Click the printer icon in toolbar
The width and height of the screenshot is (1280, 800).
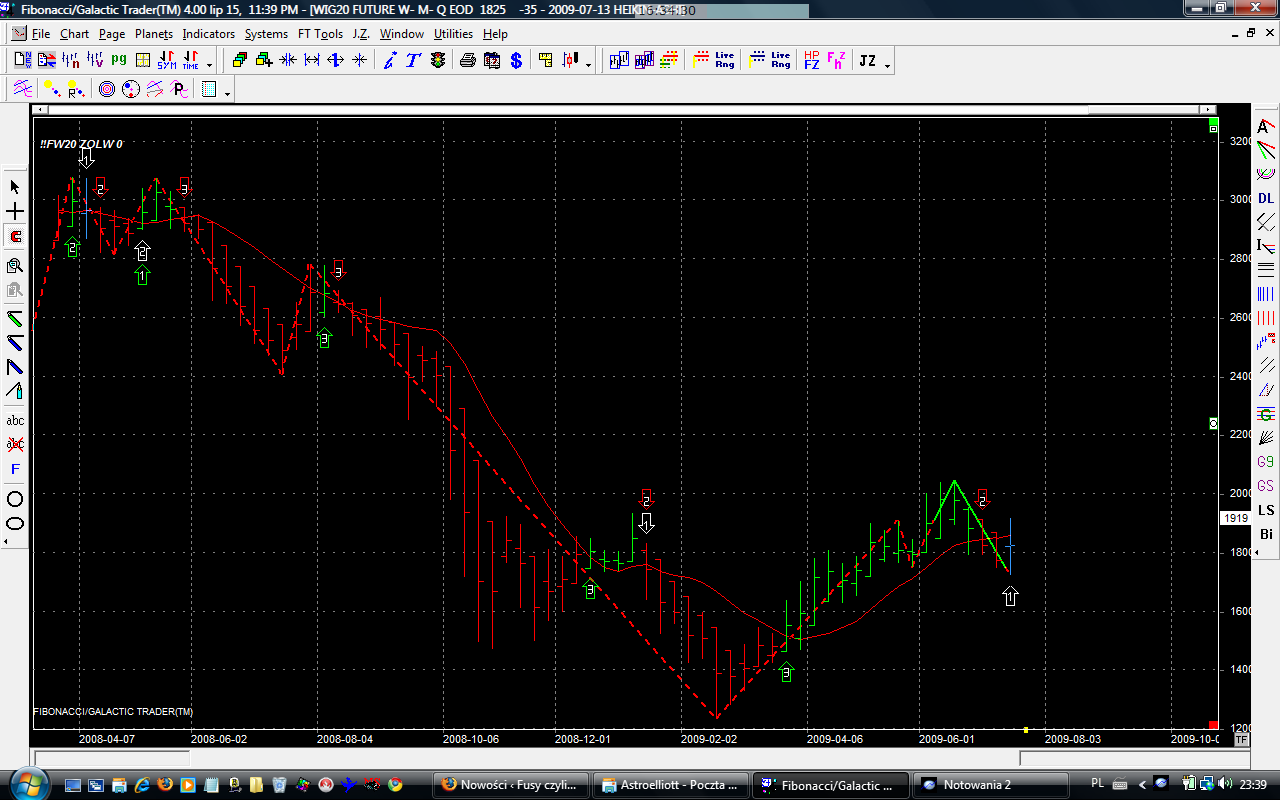(467, 61)
